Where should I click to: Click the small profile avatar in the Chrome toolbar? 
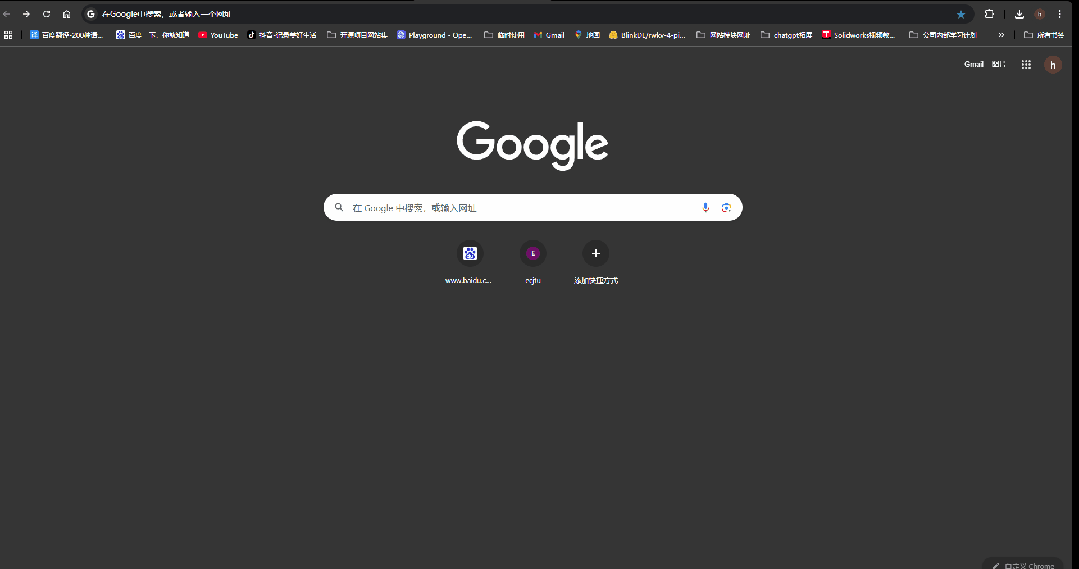point(1039,14)
